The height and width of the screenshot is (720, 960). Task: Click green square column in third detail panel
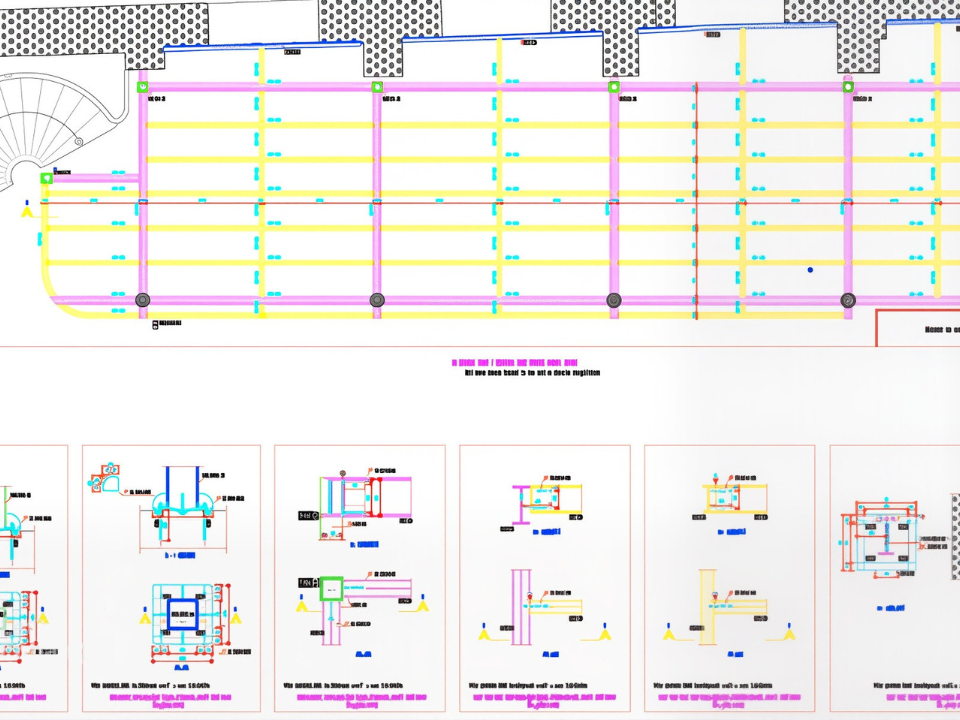(x=331, y=588)
